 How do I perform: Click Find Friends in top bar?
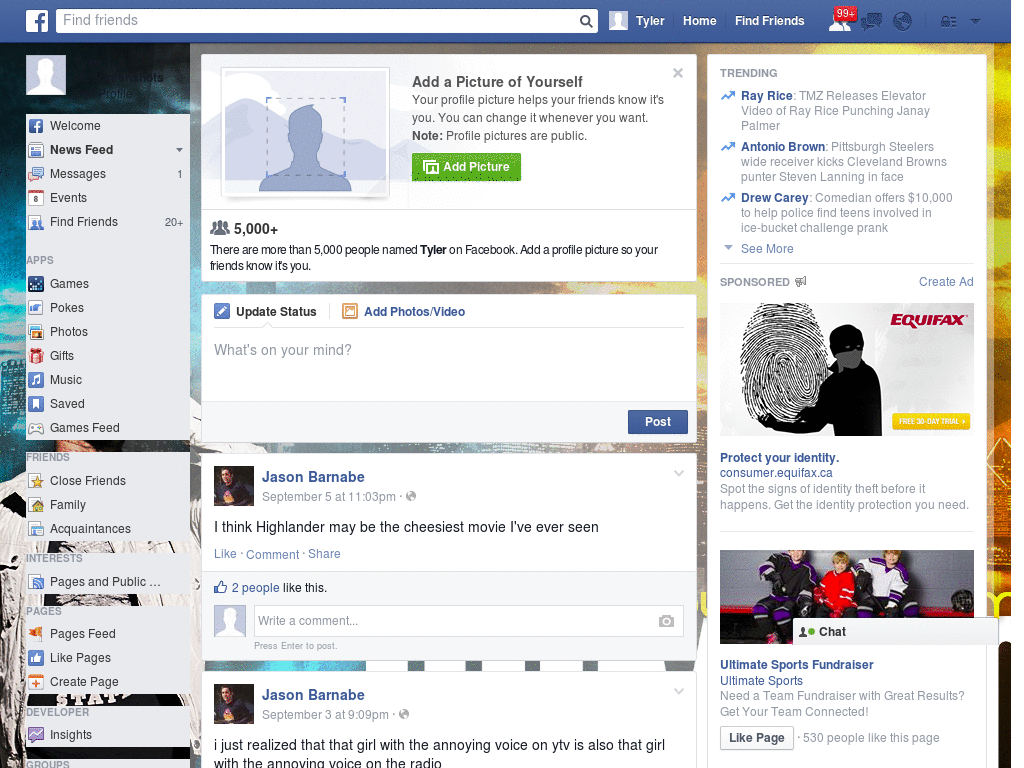coord(769,21)
